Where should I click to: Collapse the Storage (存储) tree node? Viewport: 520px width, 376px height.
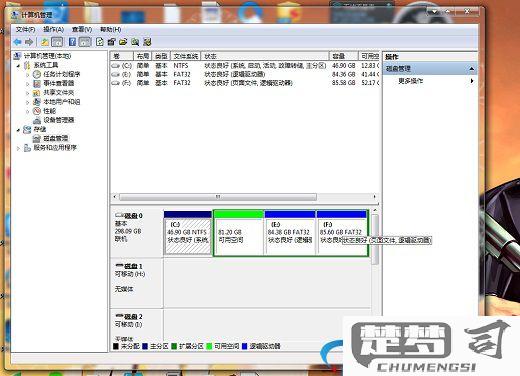tap(19, 130)
